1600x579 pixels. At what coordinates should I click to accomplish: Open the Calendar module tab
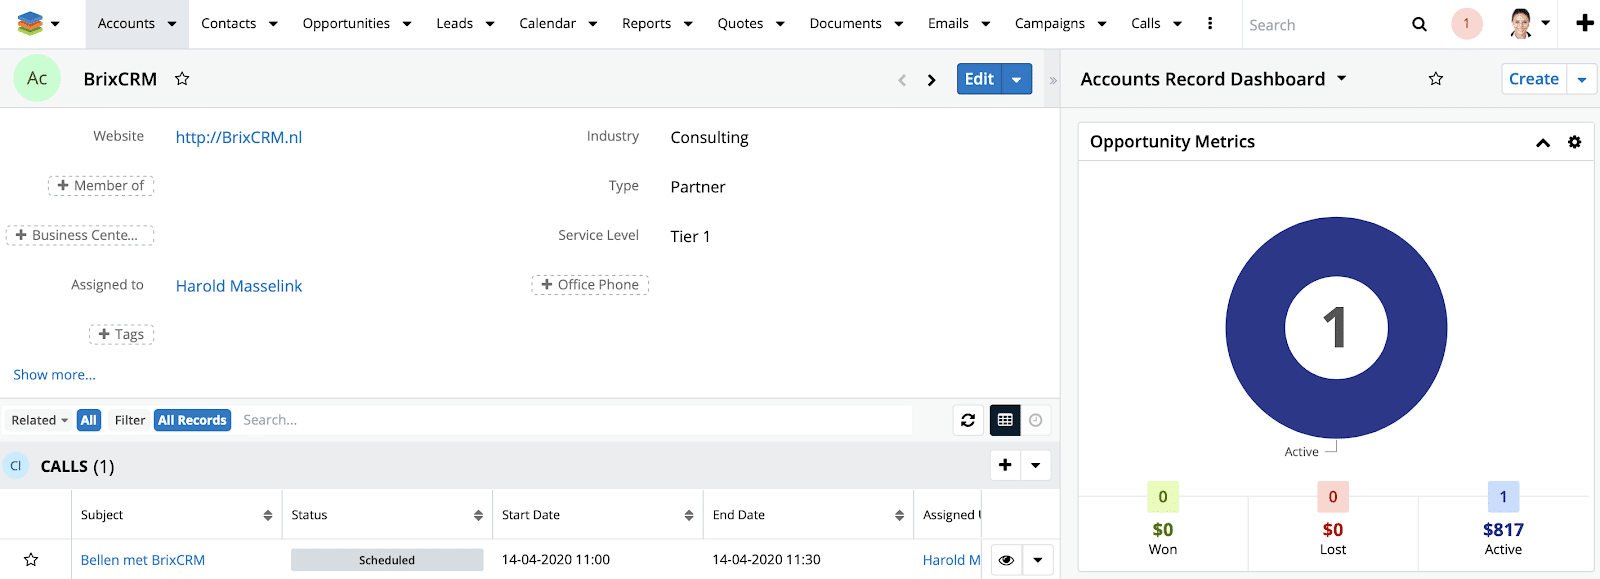(x=547, y=24)
